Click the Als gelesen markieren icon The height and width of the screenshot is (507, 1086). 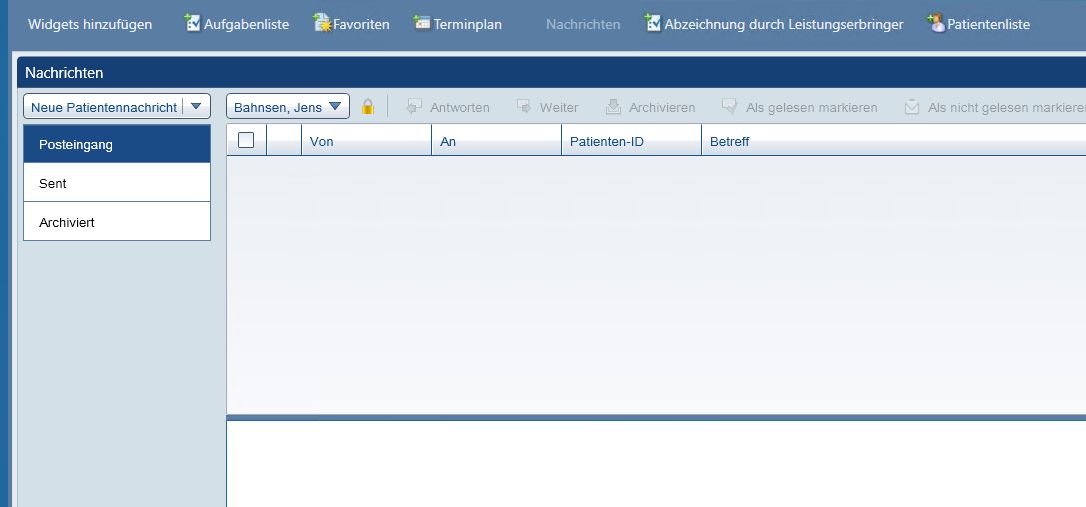point(729,107)
